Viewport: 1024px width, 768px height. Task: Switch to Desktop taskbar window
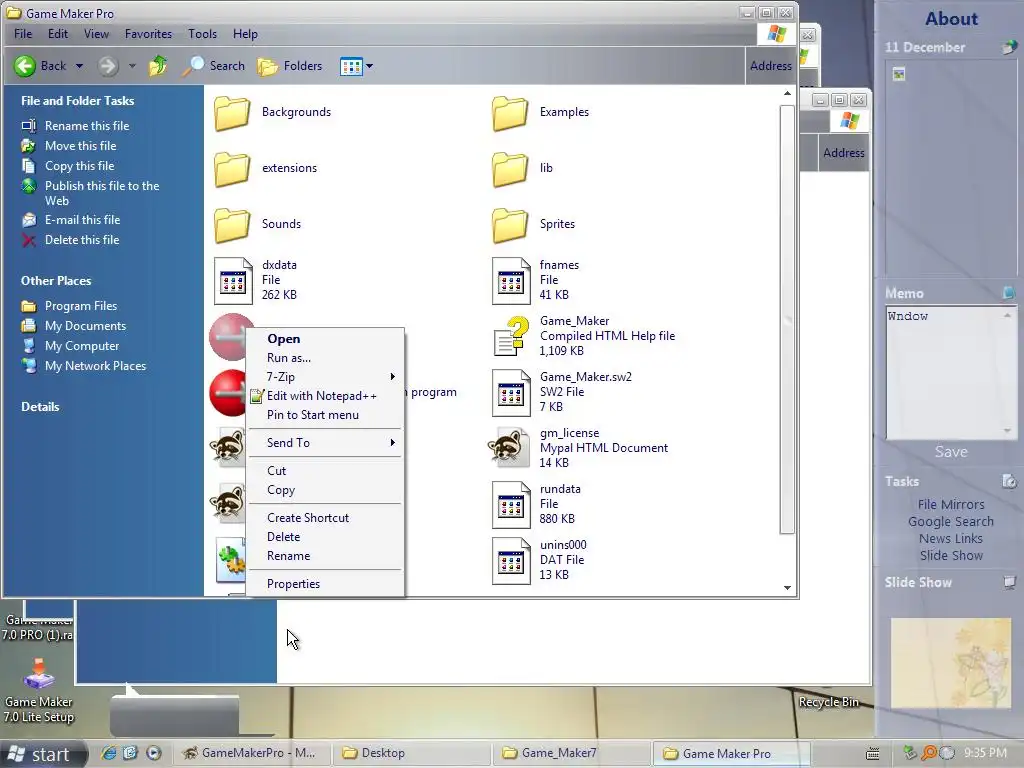coord(411,753)
